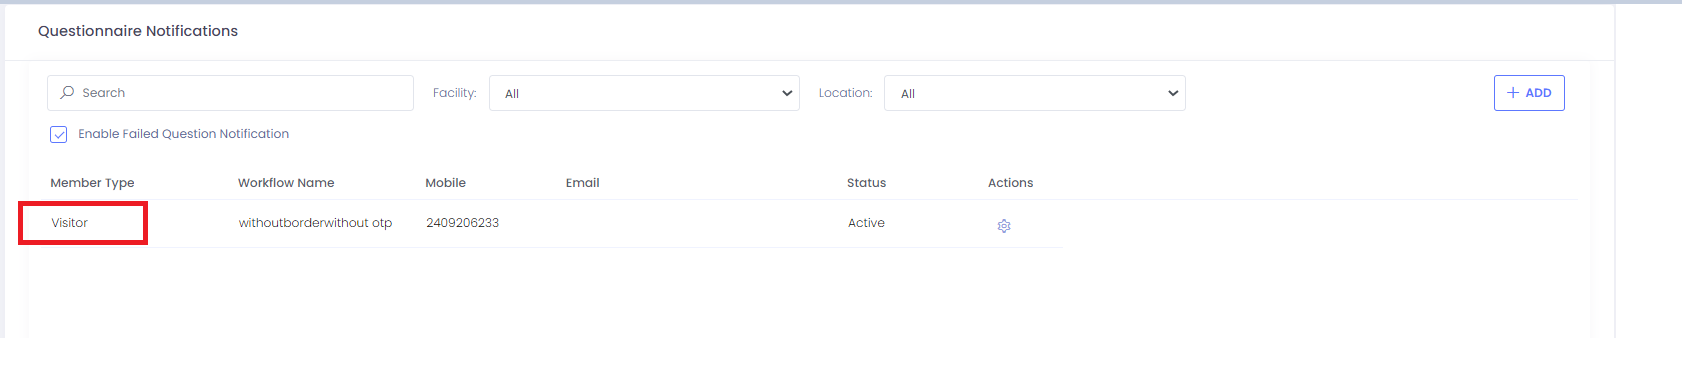
Task: Click the Email column header
Action: pos(582,183)
